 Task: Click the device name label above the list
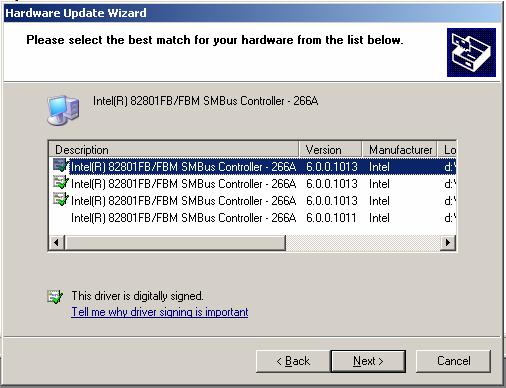click(x=205, y=101)
